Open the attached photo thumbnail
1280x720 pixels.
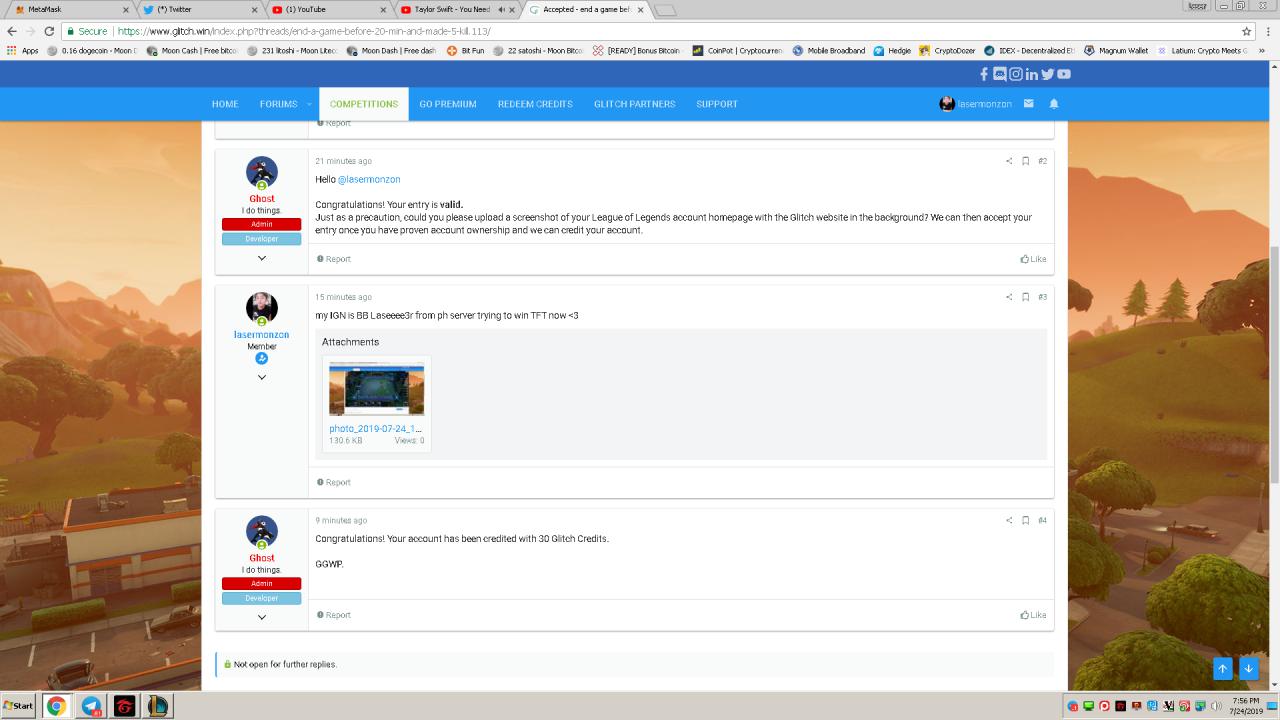tap(376, 390)
